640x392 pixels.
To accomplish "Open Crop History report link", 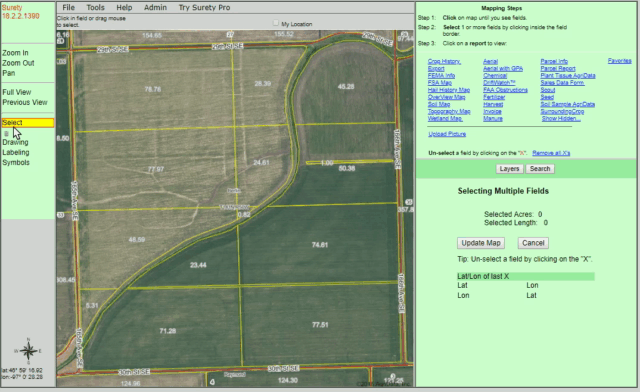I will click(444, 61).
